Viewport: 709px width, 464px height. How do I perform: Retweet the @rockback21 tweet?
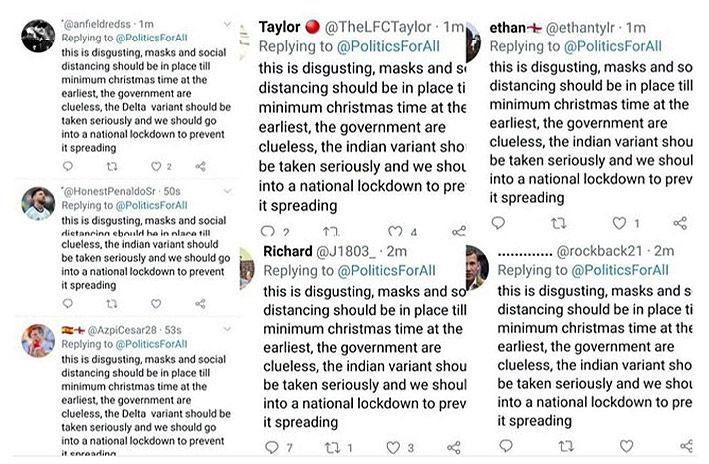coord(566,446)
